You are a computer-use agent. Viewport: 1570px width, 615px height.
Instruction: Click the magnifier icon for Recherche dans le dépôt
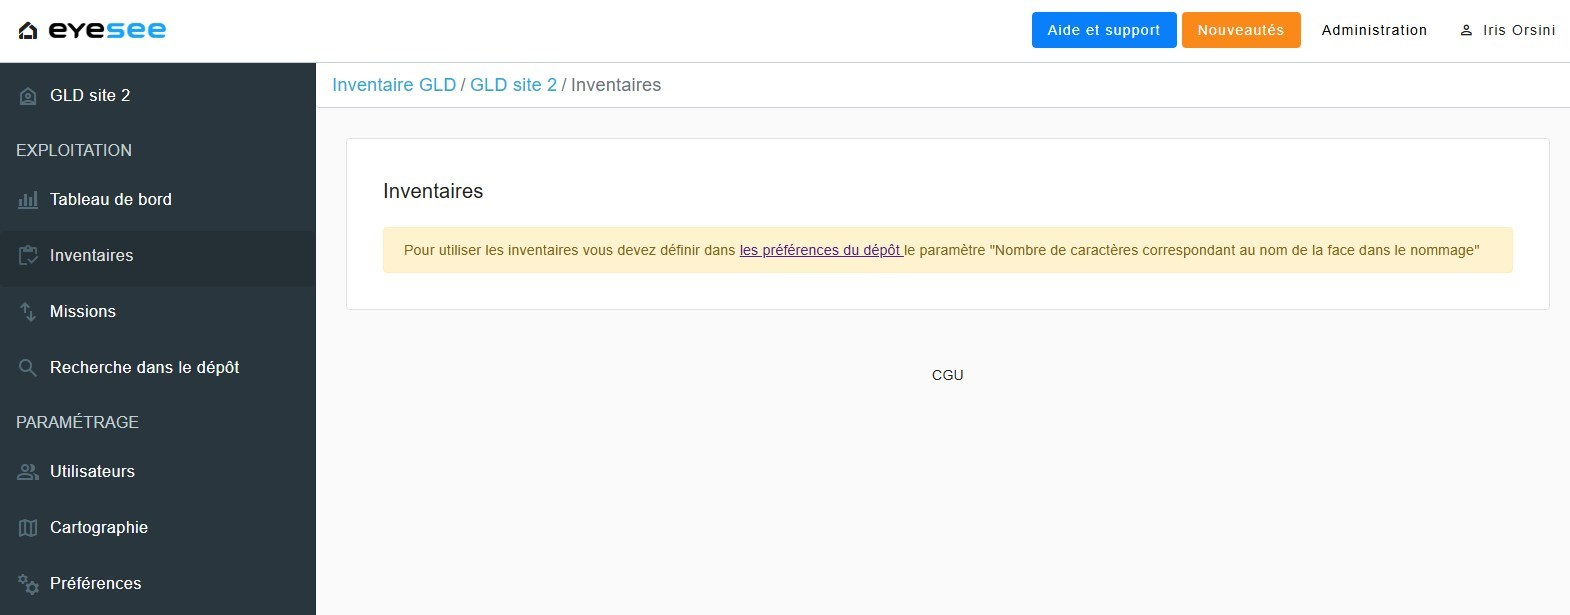pos(28,368)
